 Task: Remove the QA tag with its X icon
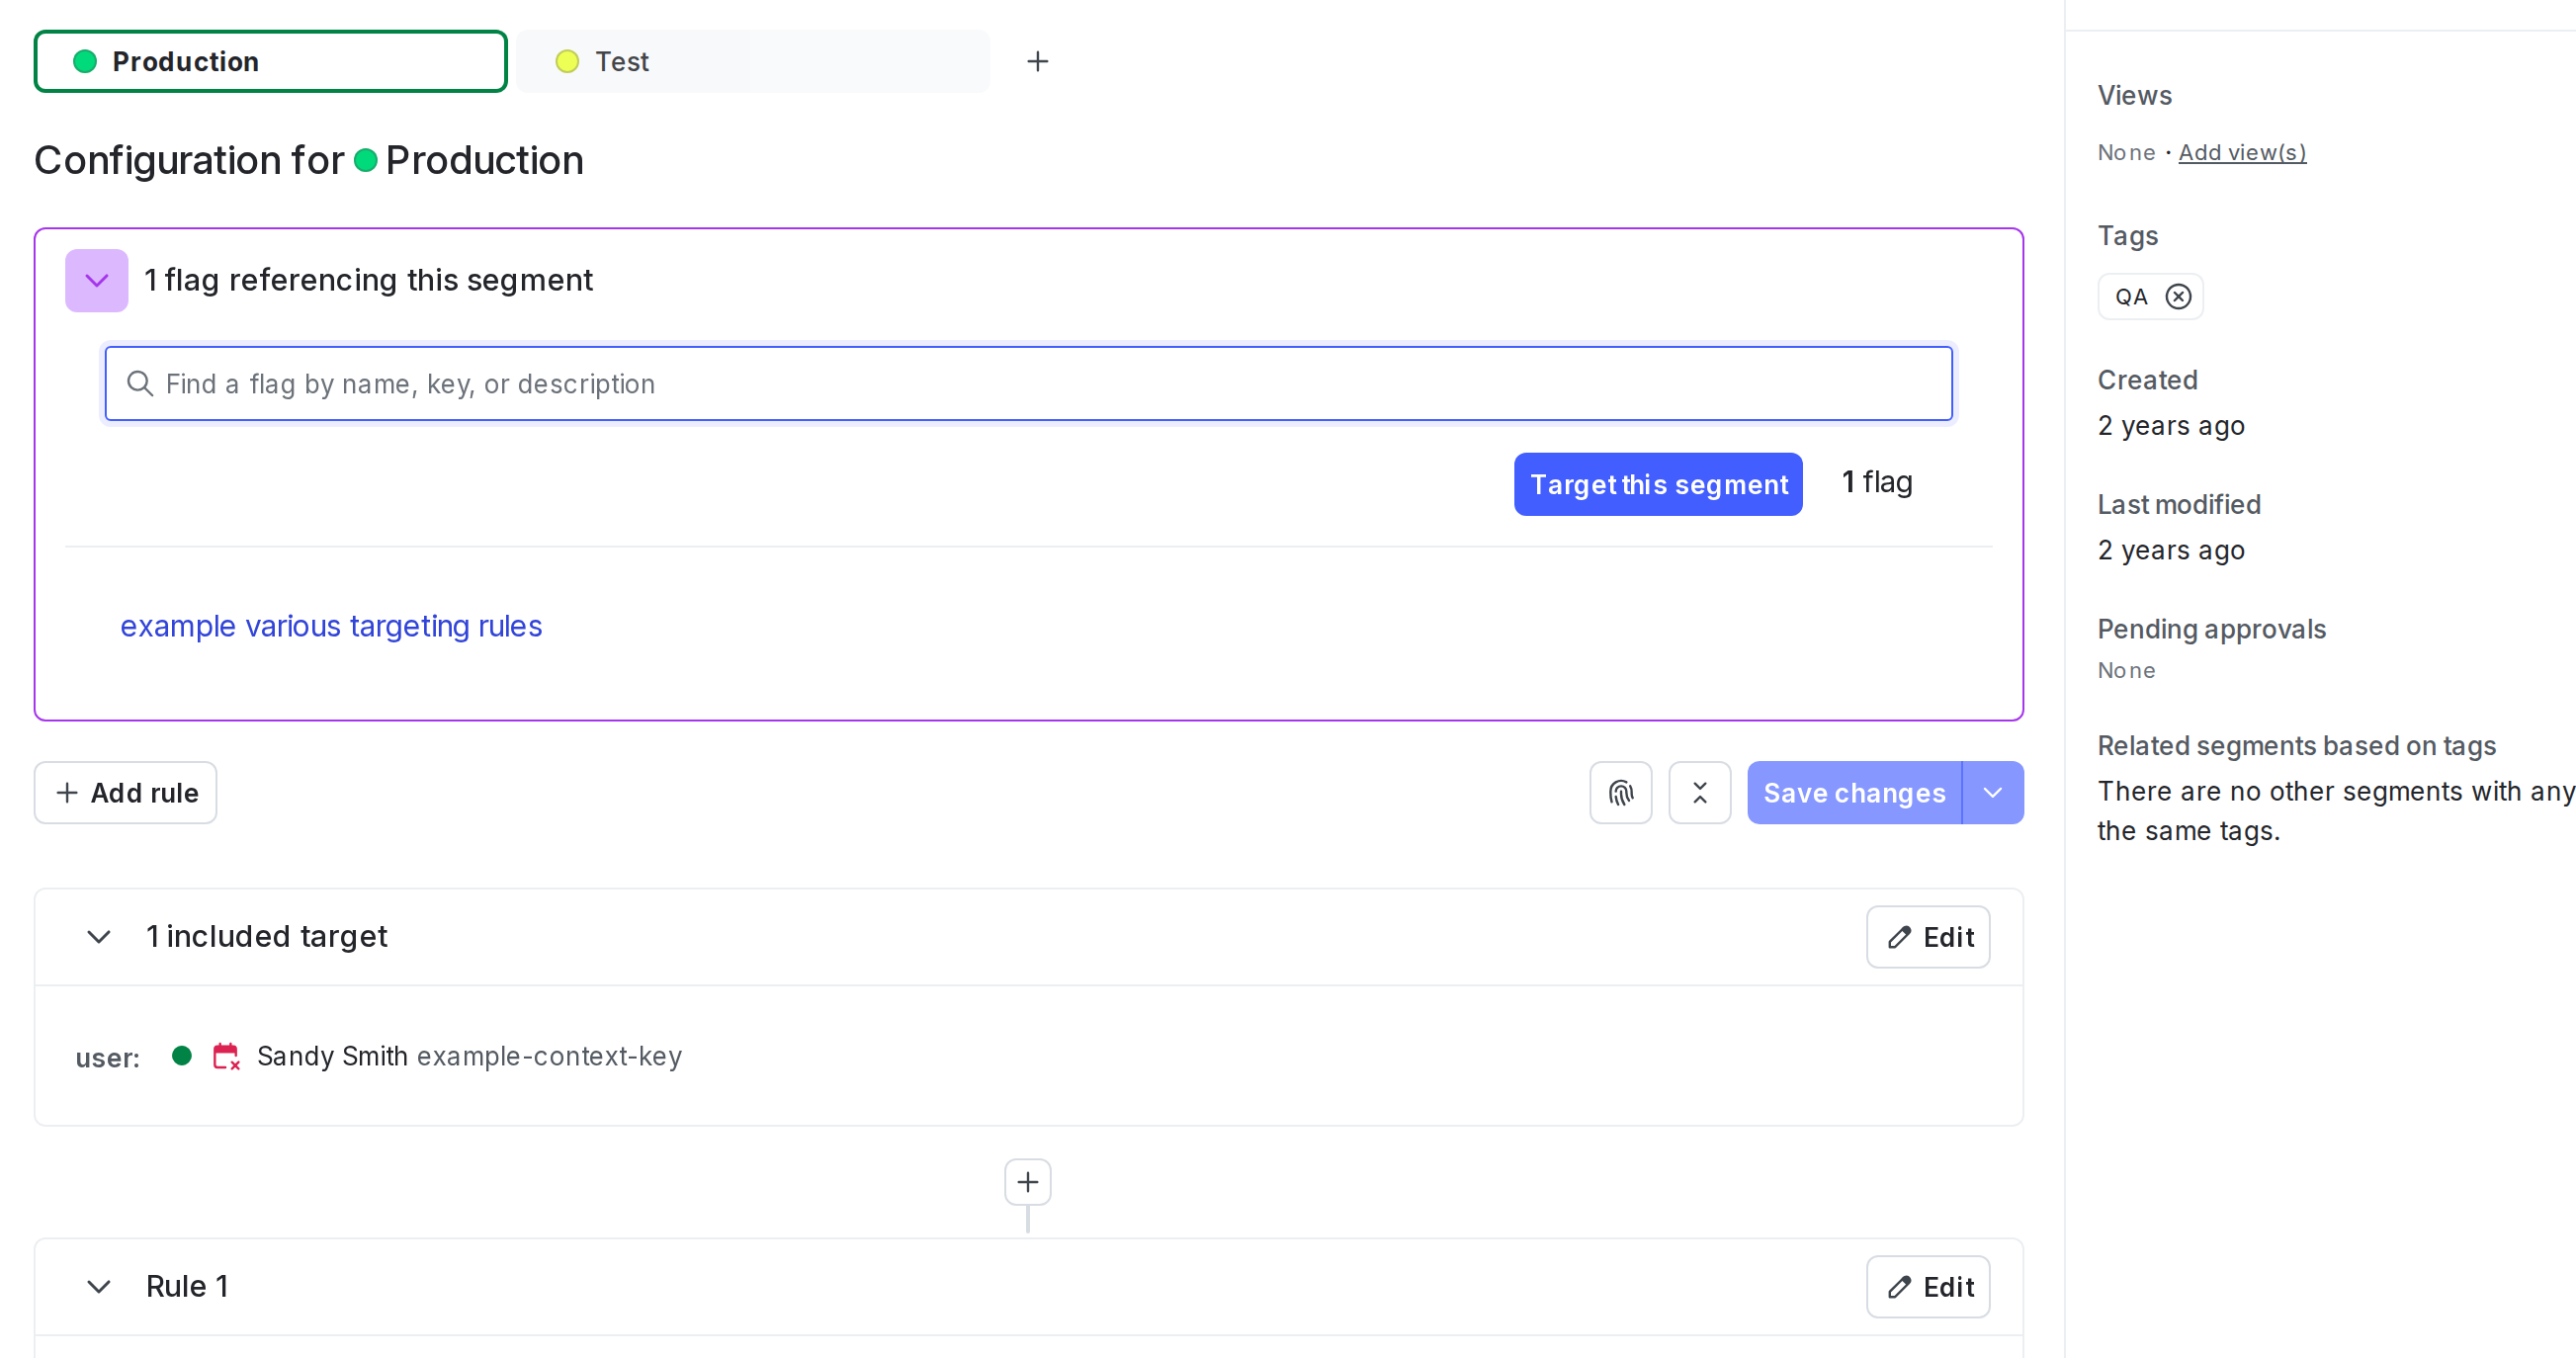click(2179, 296)
